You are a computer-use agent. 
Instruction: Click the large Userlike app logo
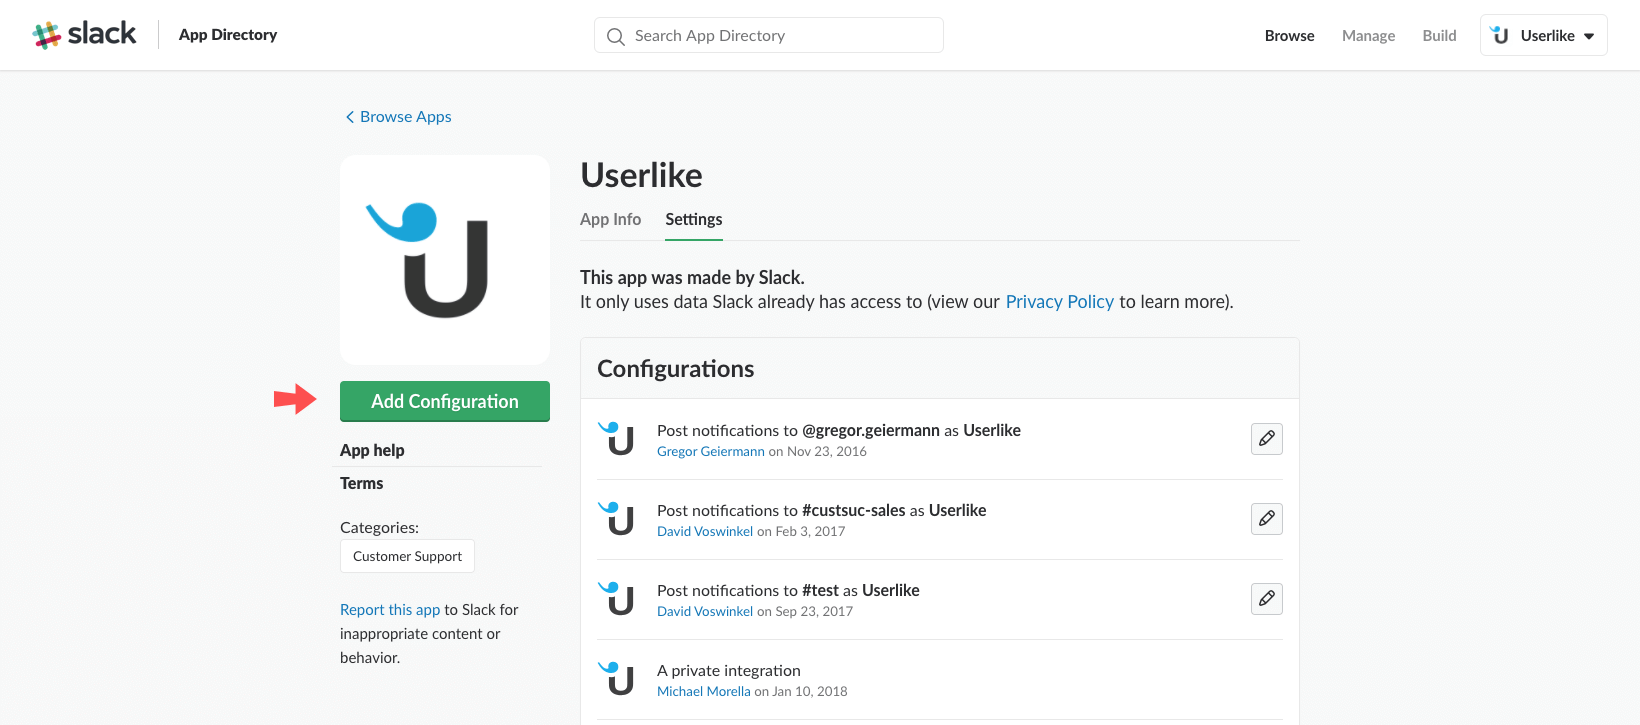(x=445, y=260)
